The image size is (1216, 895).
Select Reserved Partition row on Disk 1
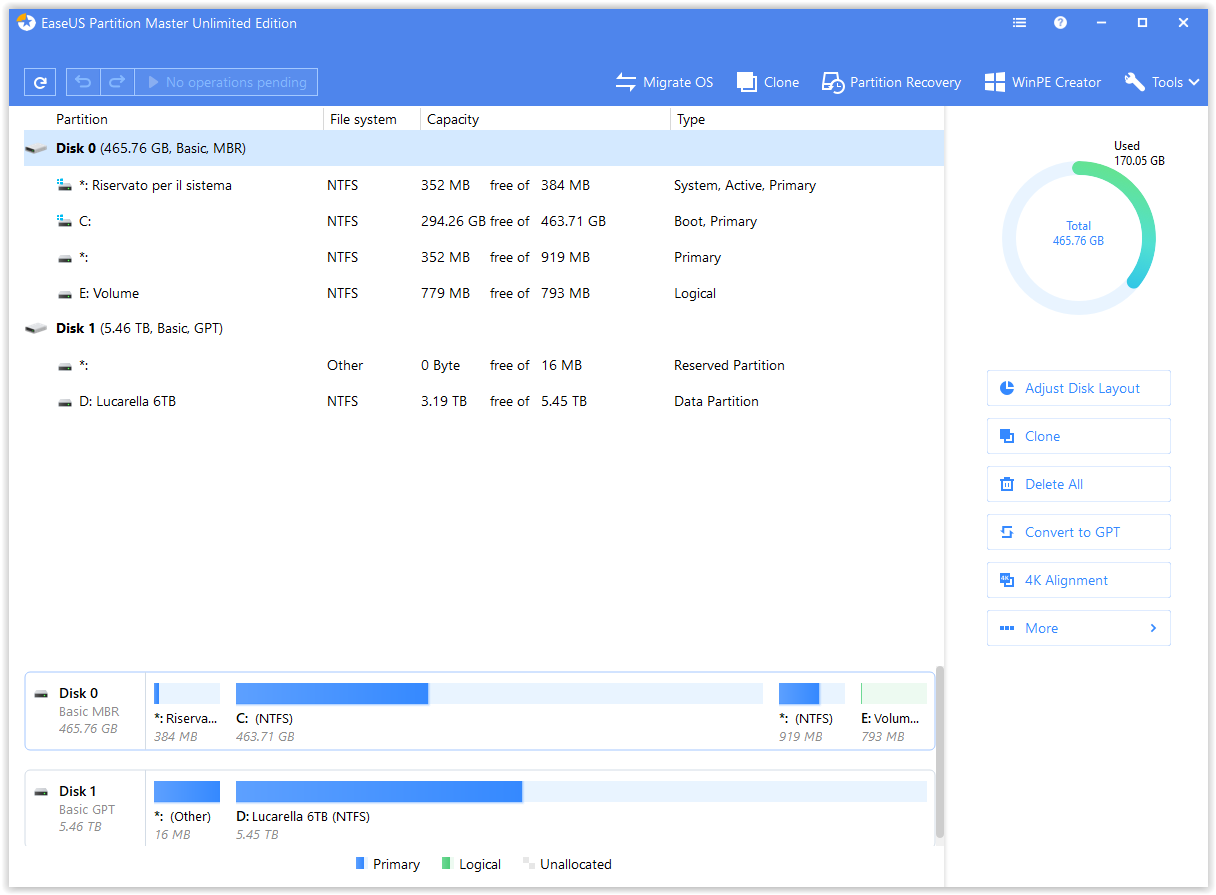pyautogui.click(x=484, y=365)
